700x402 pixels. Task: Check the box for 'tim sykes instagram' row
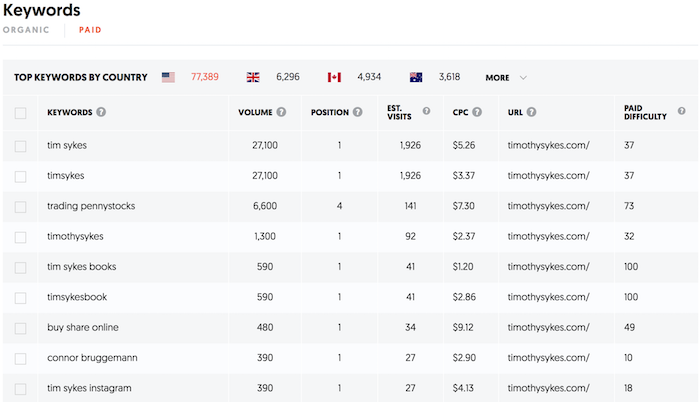(x=21, y=389)
